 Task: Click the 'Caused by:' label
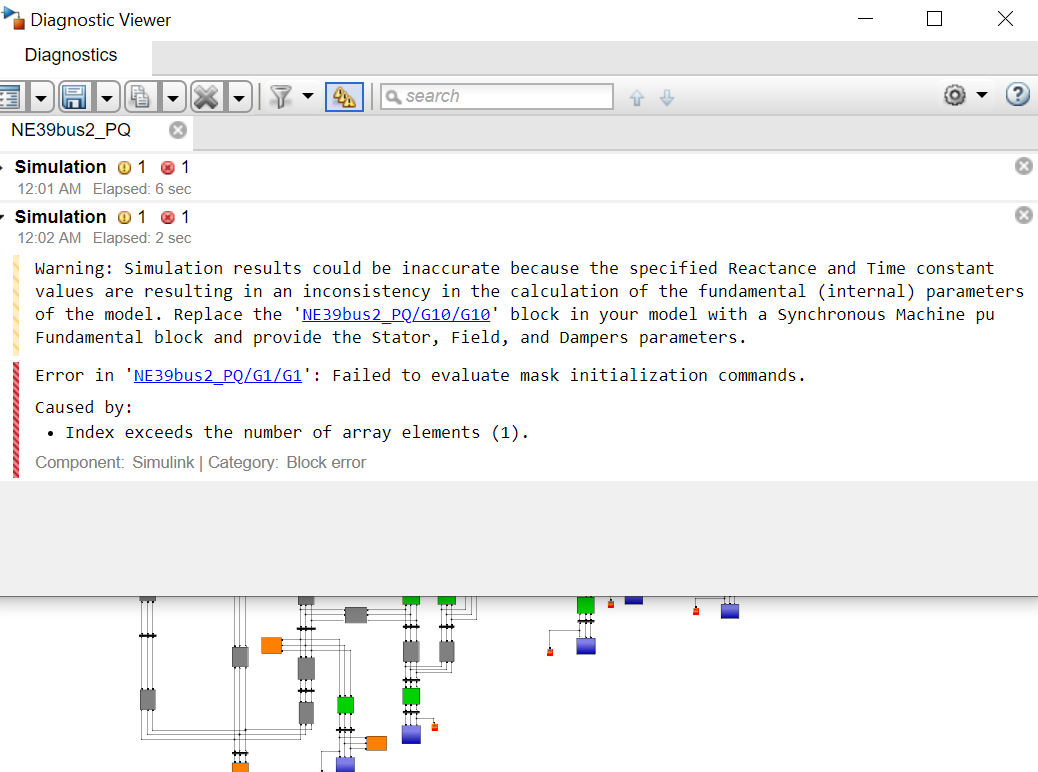[x=83, y=407]
